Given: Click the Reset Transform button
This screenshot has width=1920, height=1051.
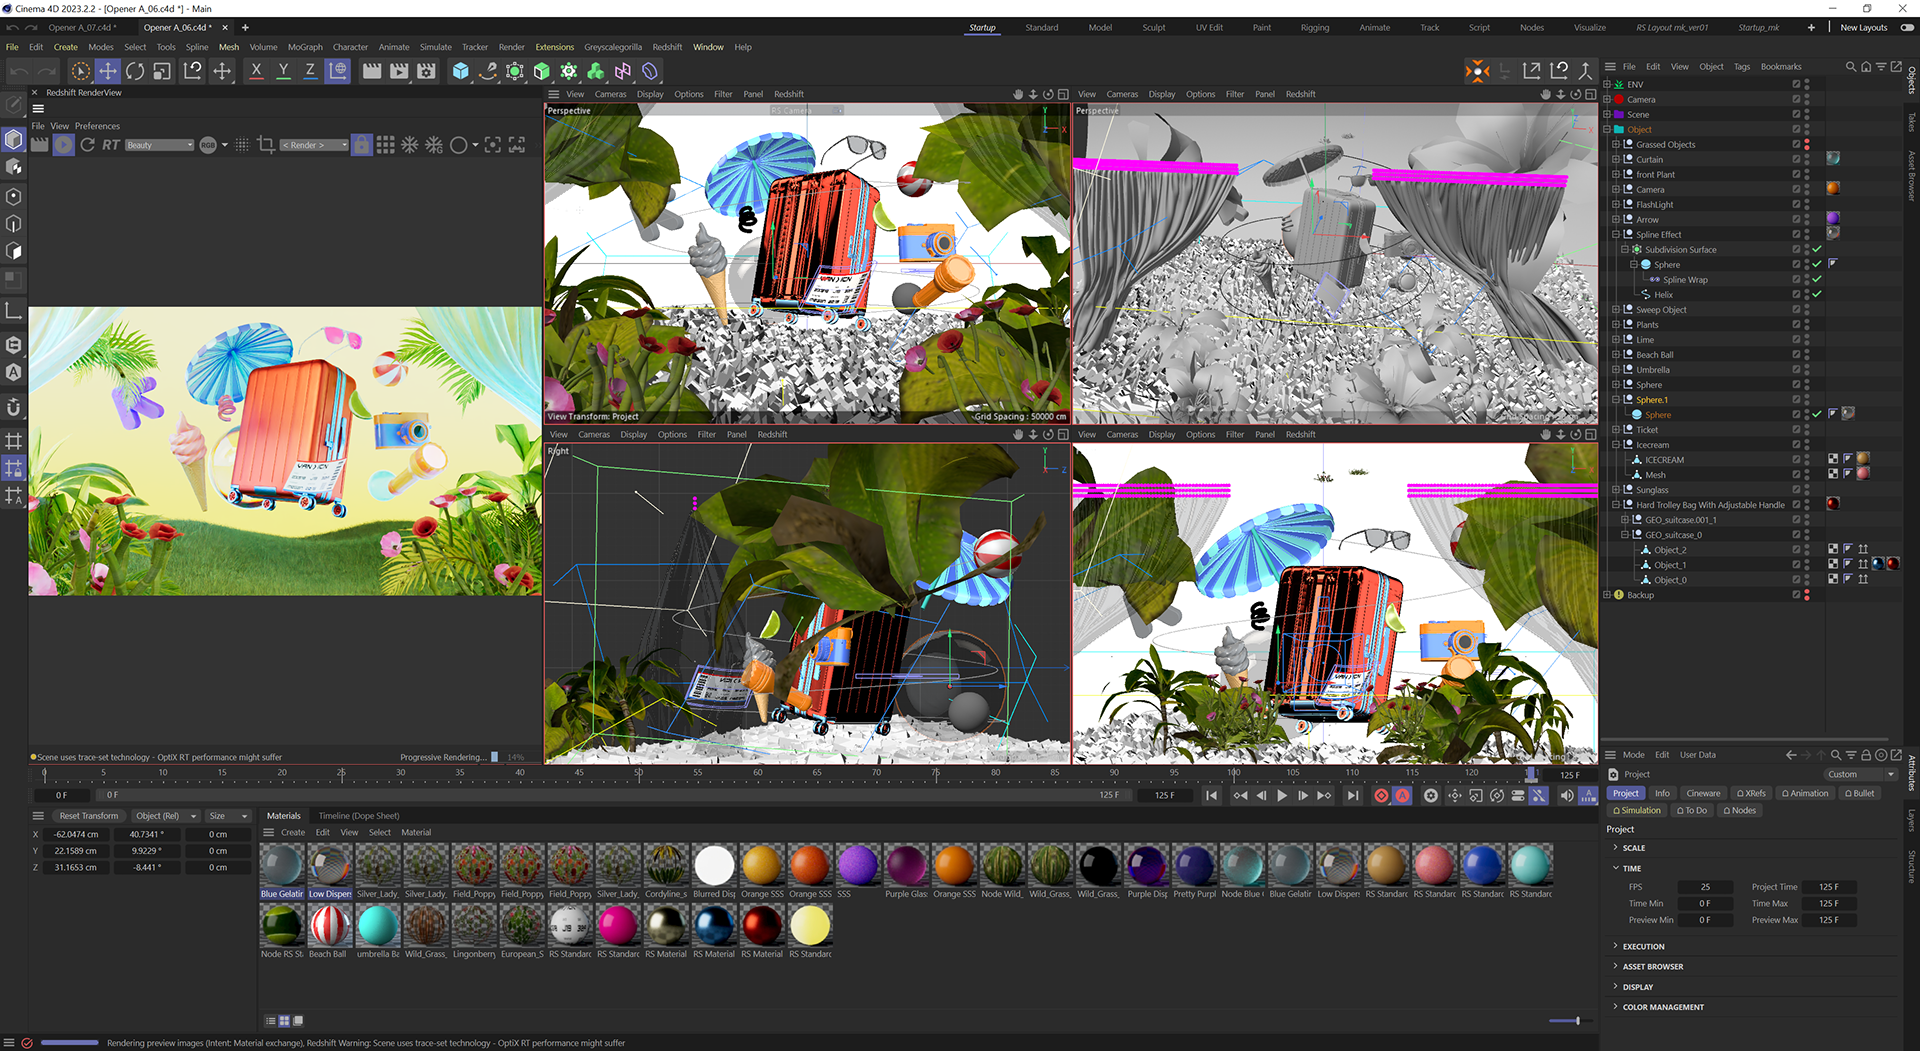Looking at the screenshot, I should click(x=88, y=816).
